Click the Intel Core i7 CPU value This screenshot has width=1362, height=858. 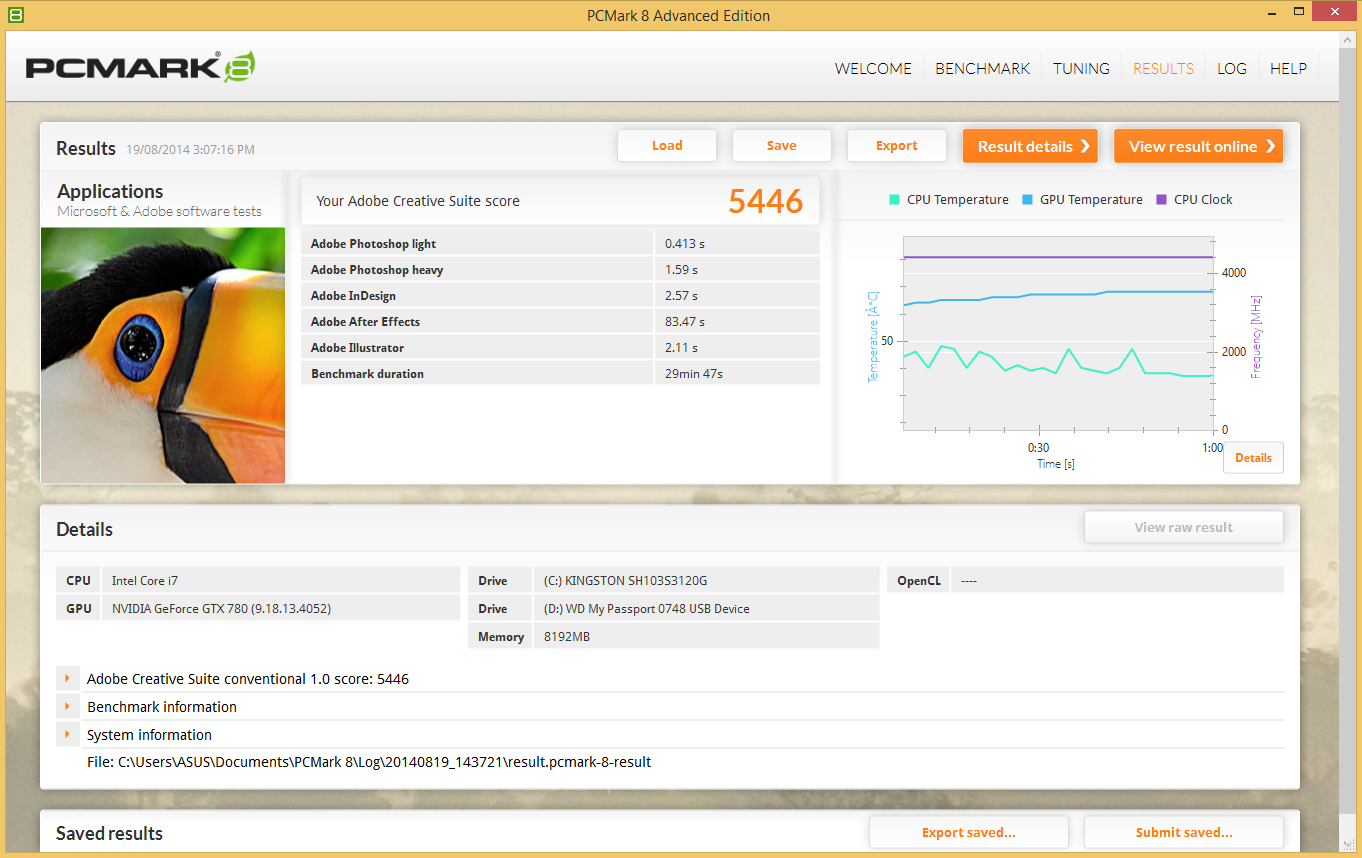(x=281, y=580)
